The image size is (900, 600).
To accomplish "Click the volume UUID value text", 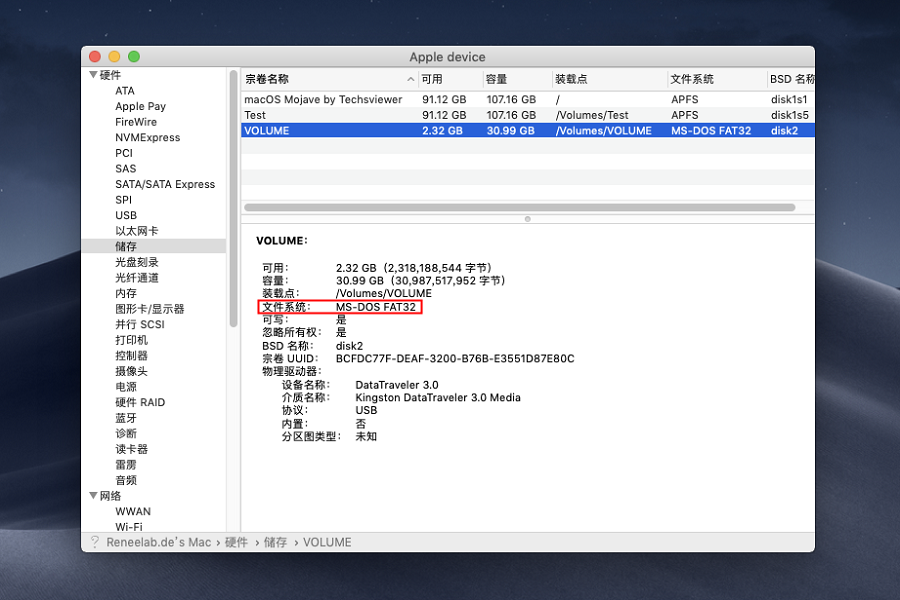I will tap(455, 358).
